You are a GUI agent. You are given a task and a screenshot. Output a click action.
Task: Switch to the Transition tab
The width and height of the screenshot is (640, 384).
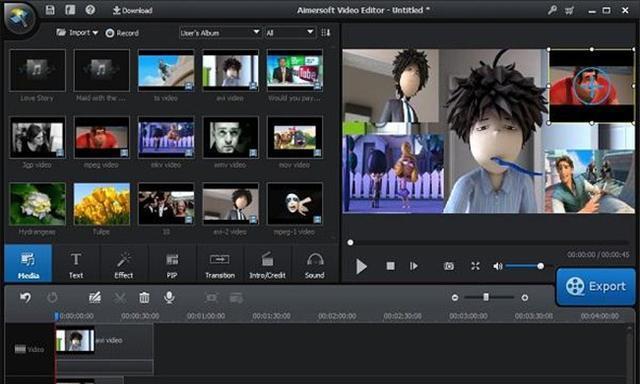(x=220, y=265)
